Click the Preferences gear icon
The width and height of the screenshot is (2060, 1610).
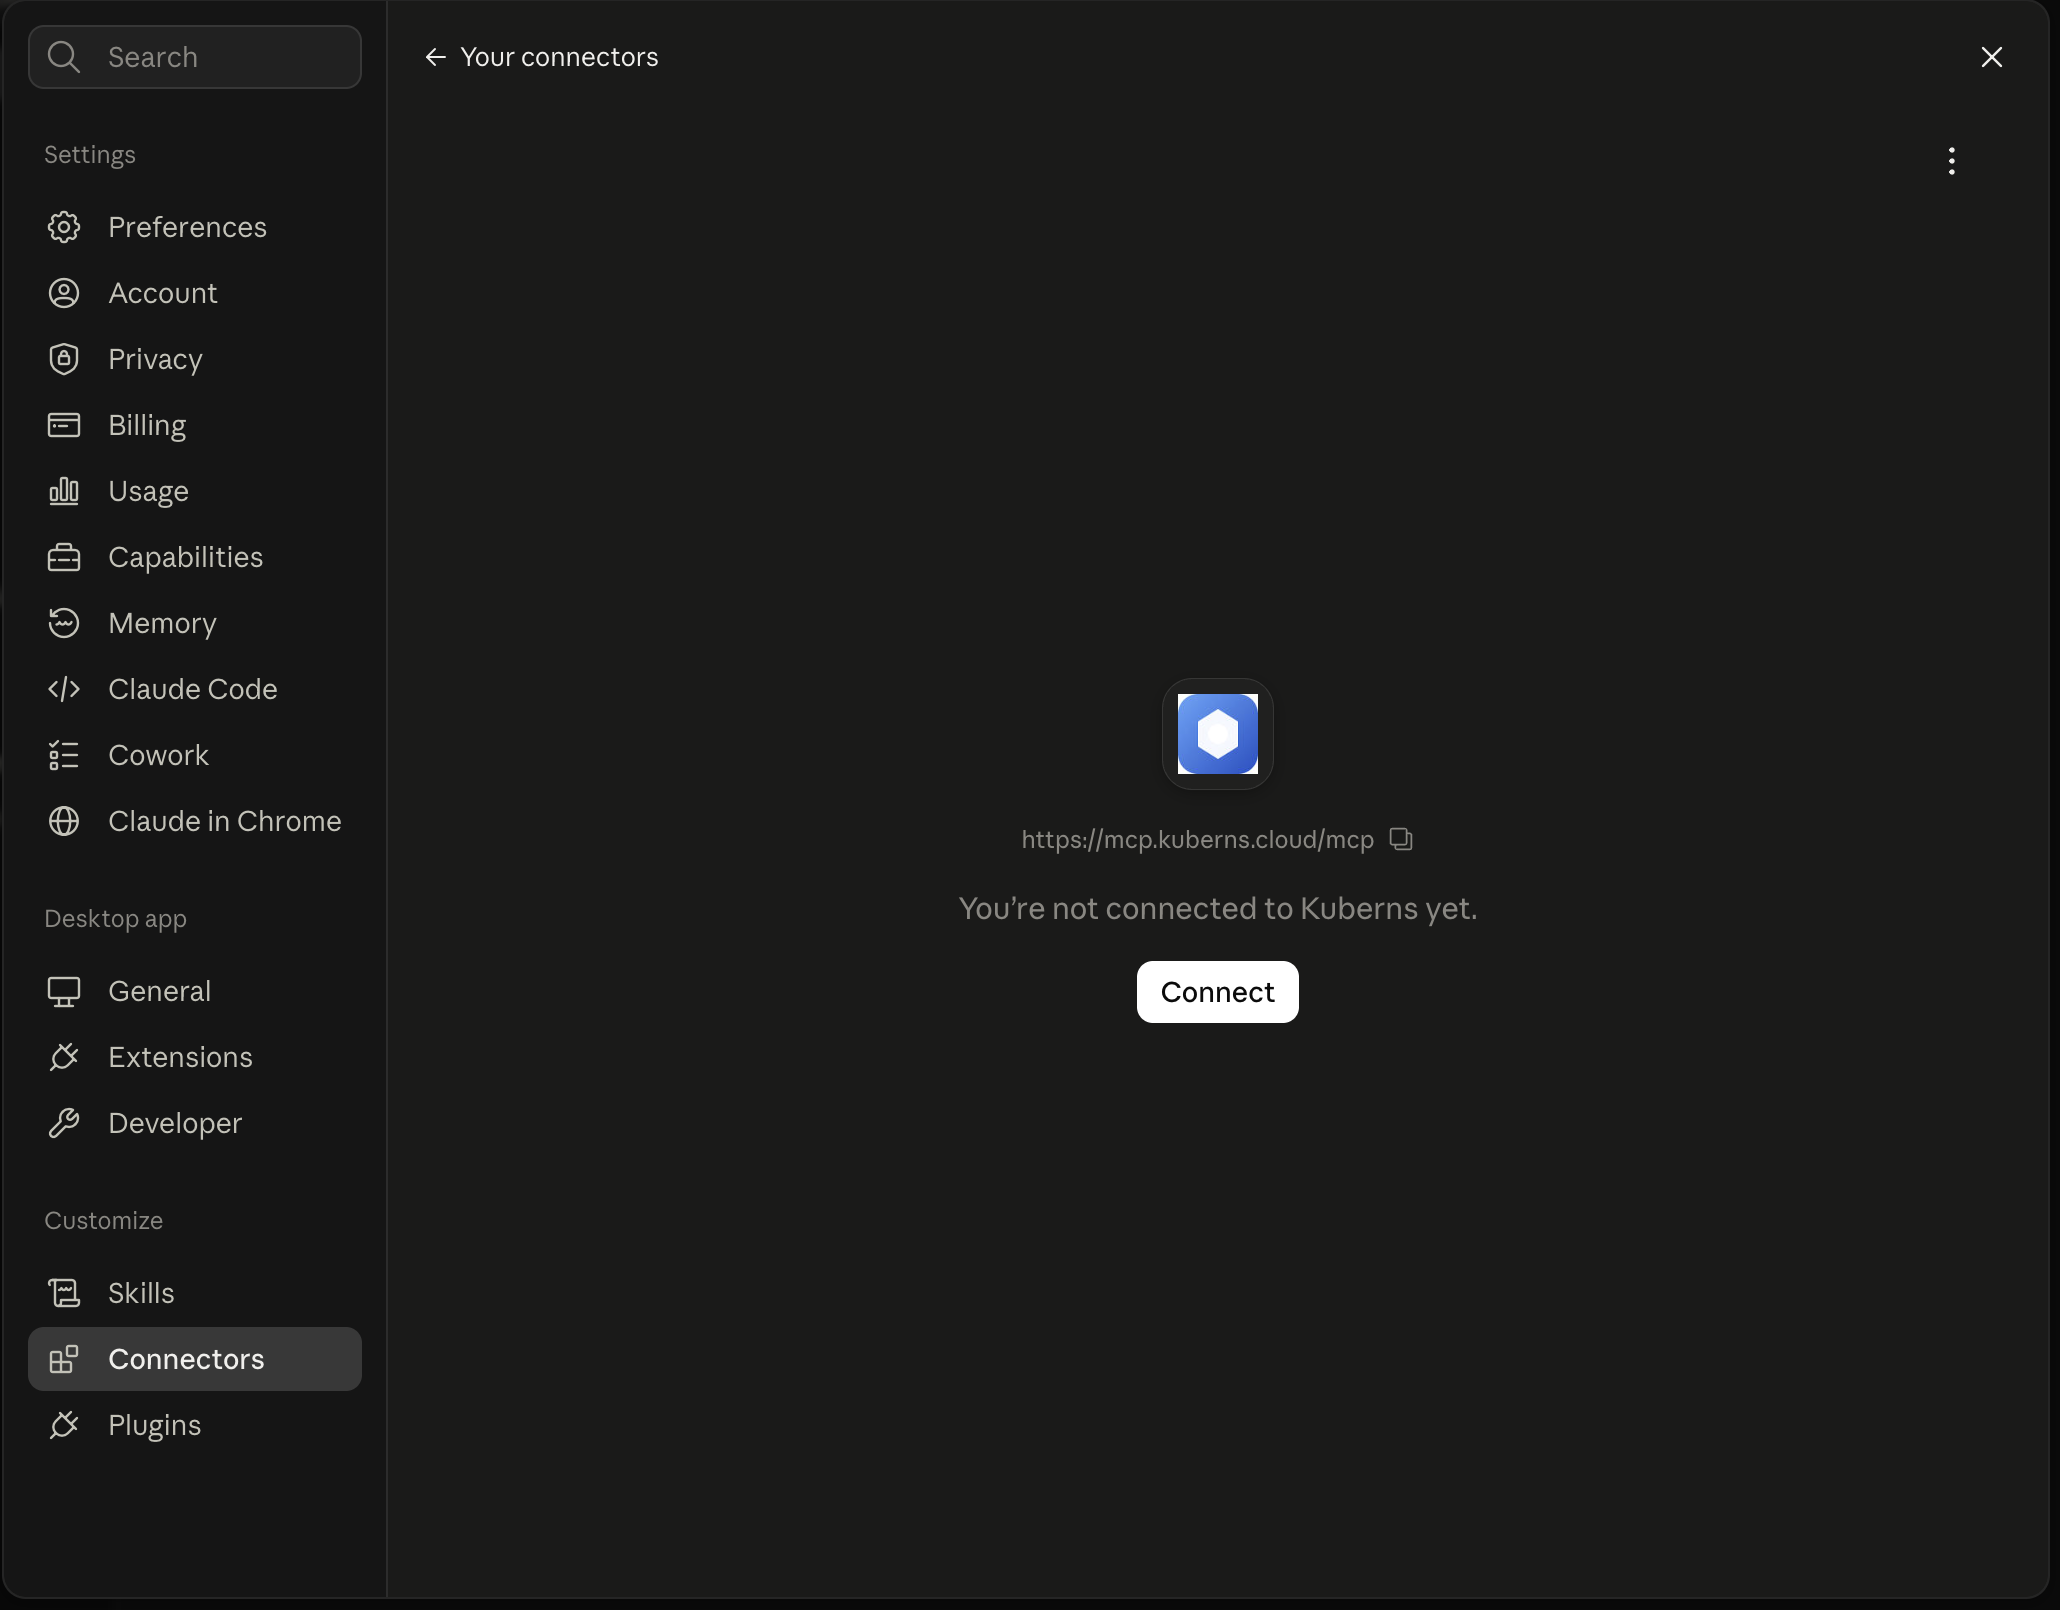coord(64,227)
